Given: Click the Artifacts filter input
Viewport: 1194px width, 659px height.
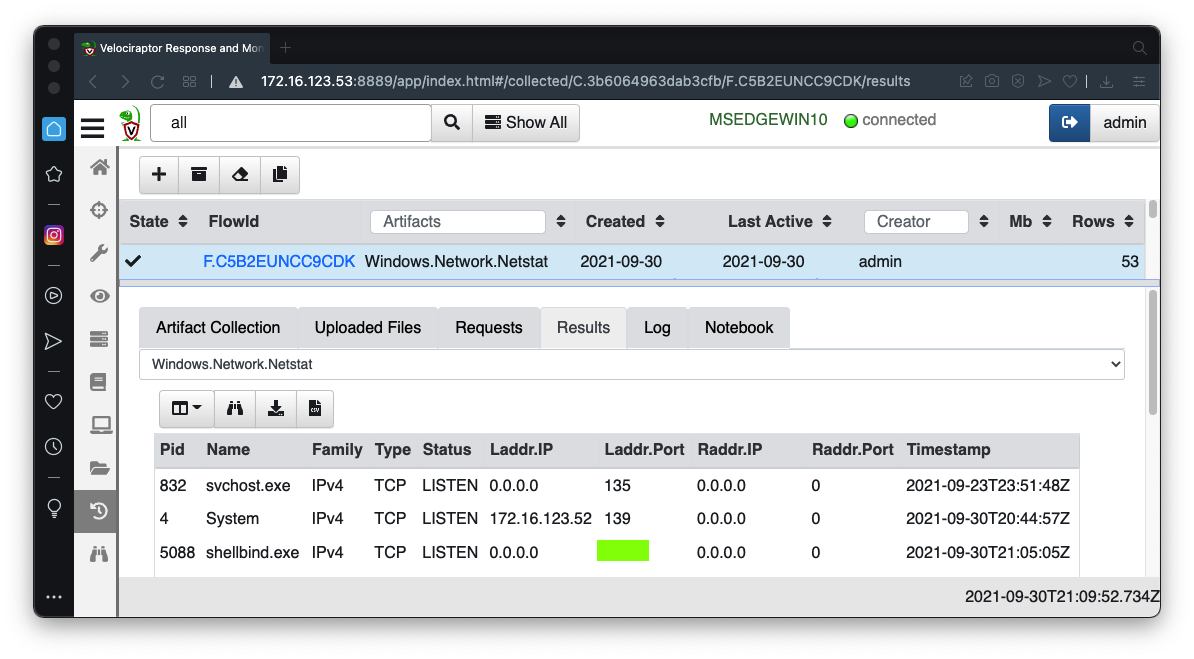Looking at the screenshot, I should click(458, 222).
